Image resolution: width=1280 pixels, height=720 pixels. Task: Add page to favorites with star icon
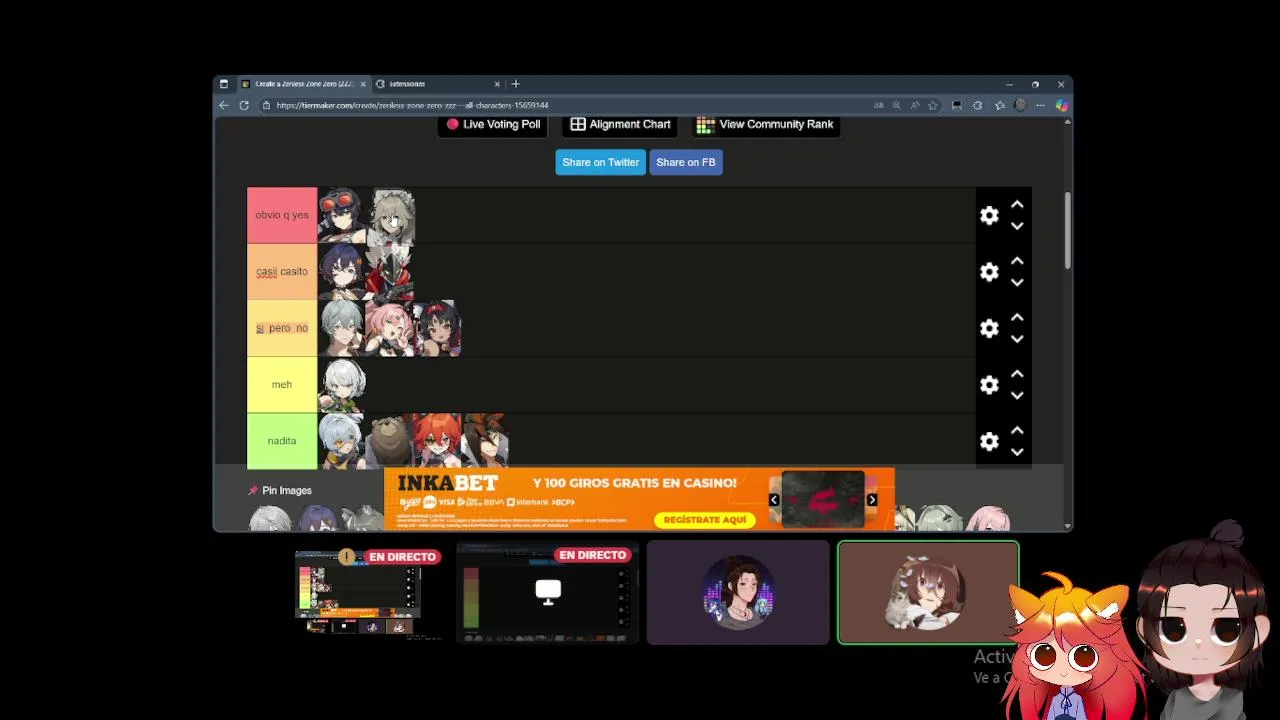click(933, 105)
